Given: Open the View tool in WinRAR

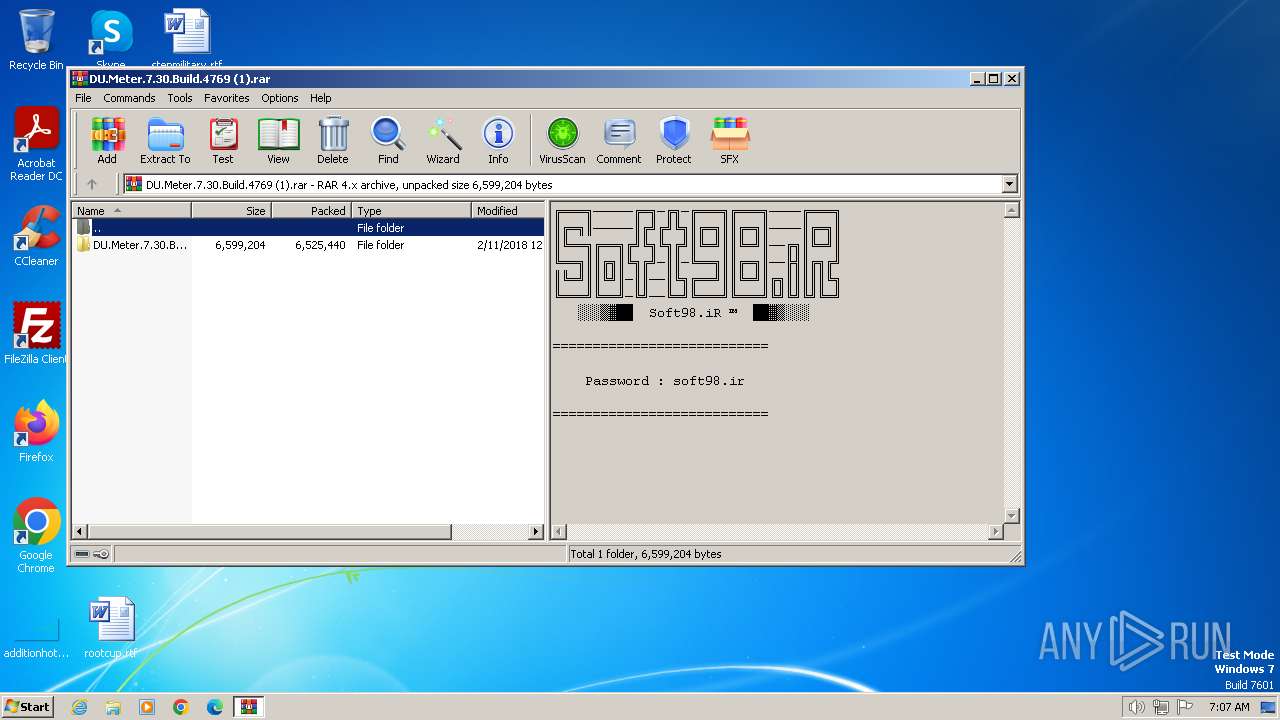Looking at the screenshot, I should pyautogui.click(x=278, y=140).
